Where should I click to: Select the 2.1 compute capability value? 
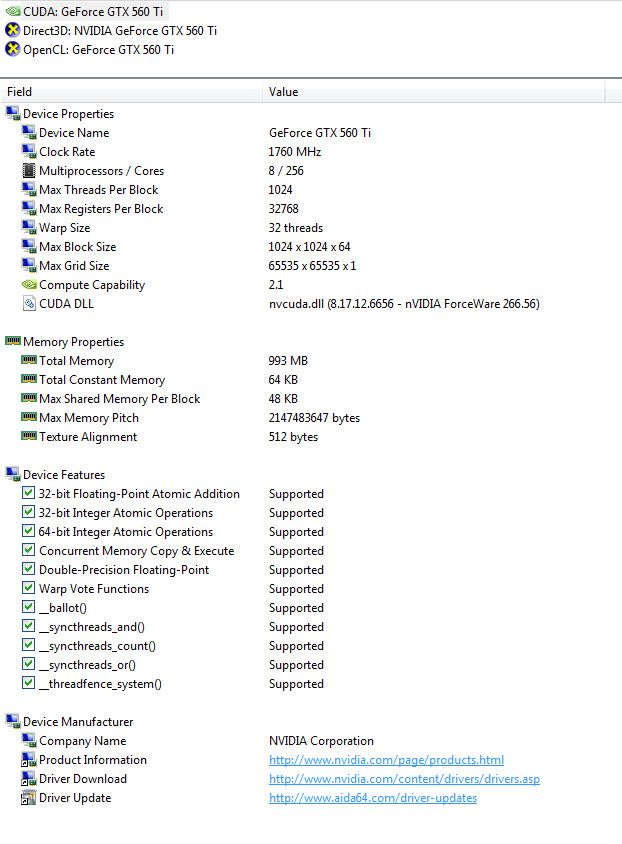[276, 284]
